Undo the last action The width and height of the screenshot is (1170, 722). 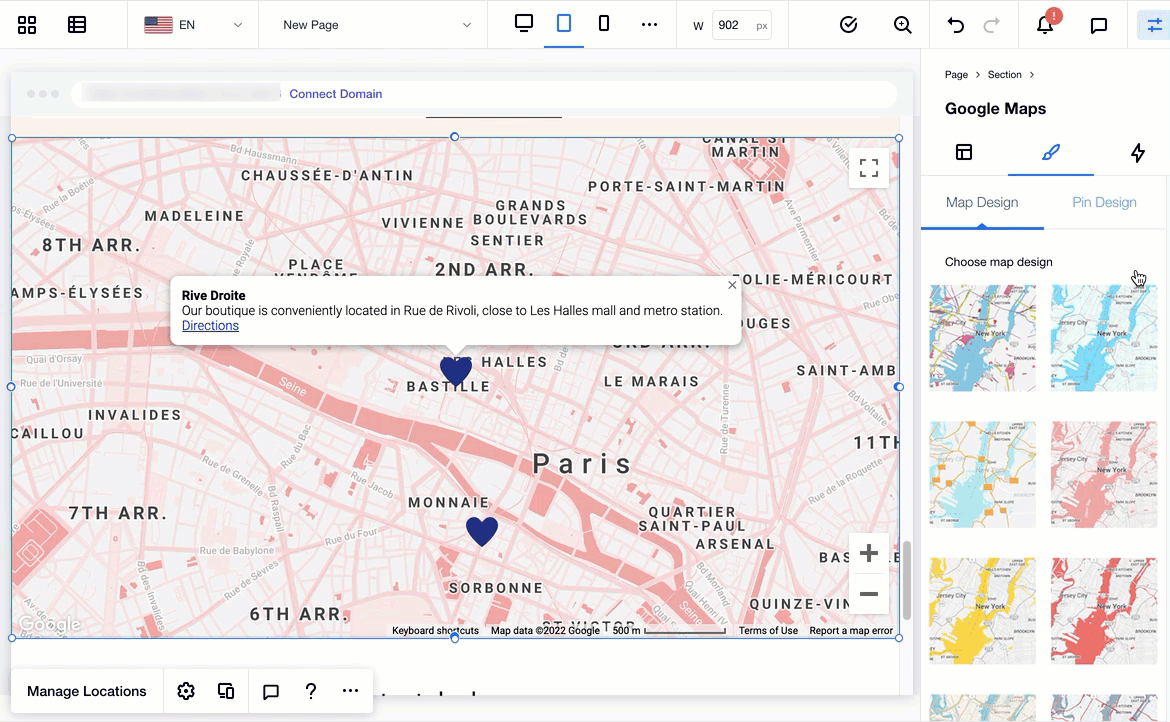tap(955, 25)
